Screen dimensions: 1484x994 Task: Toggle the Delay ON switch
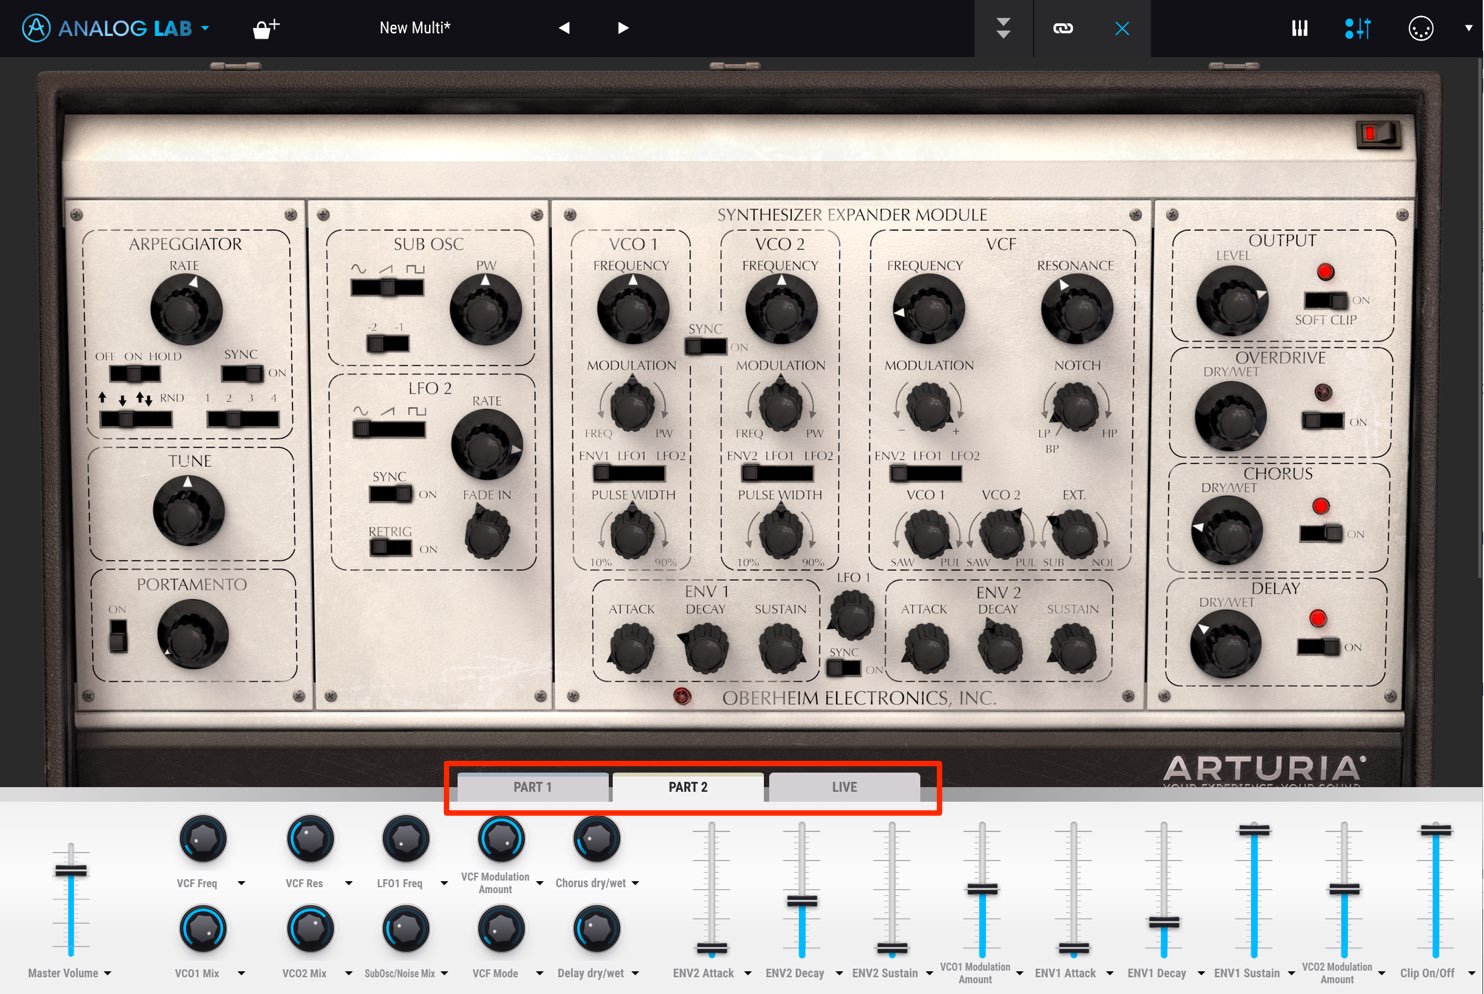point(1318,647)
